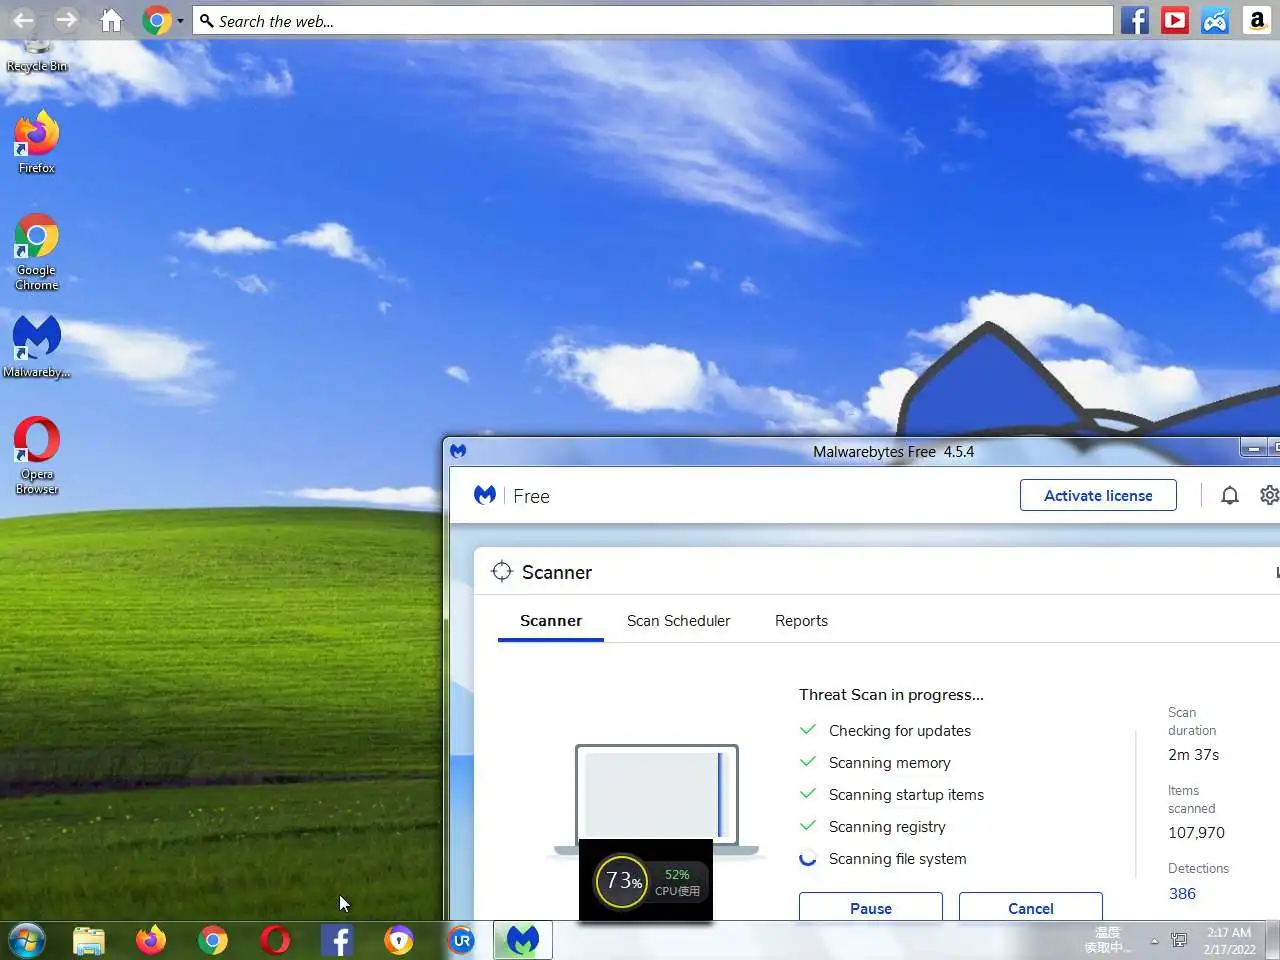Open Malwarebytes settings gear
The image size is (1280, 960).
coord(1269,495)
